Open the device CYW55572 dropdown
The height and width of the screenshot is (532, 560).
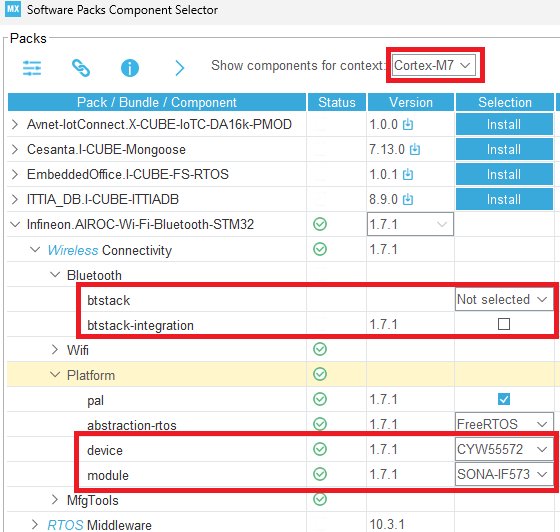coord(504,449)
